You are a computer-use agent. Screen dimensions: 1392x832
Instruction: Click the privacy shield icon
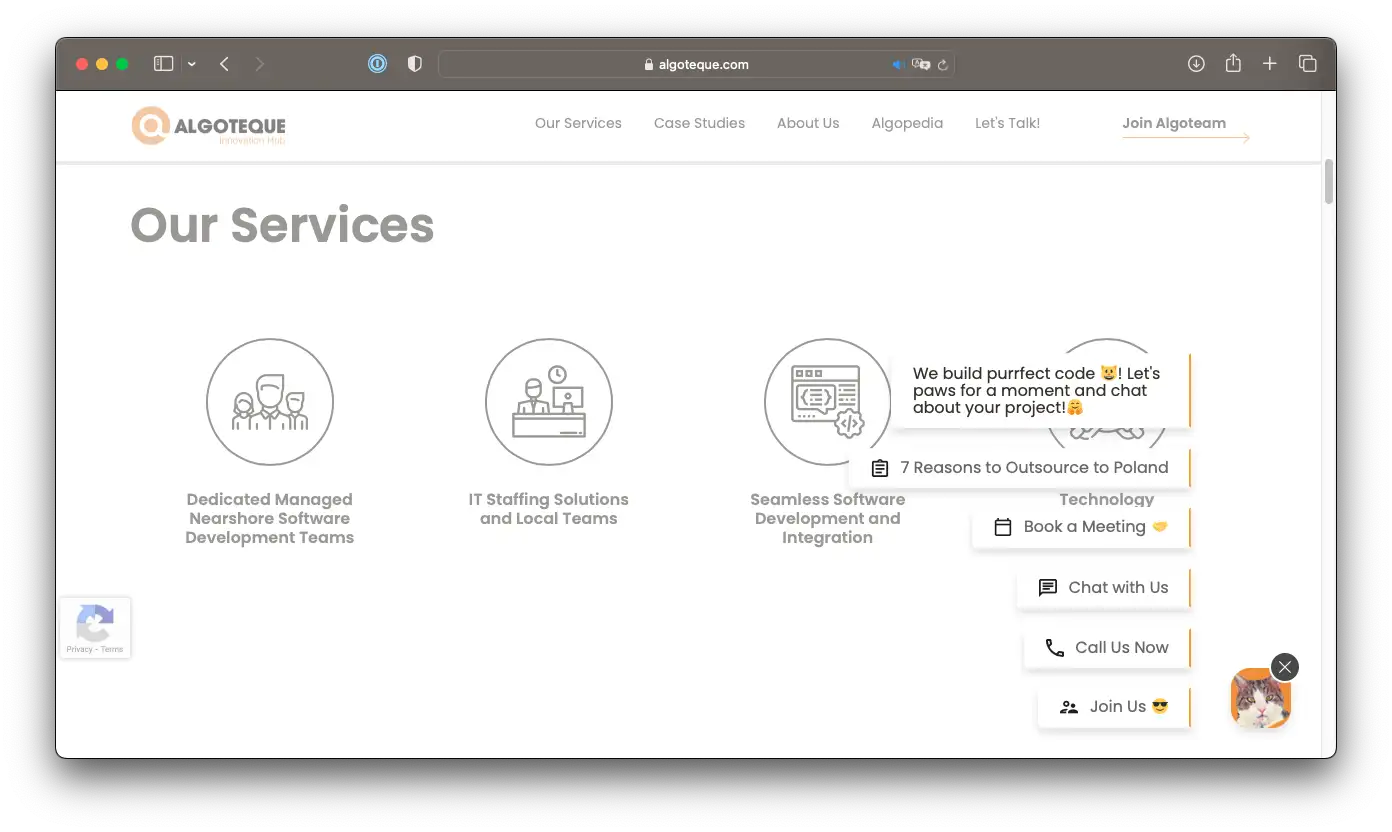[415, 64]
